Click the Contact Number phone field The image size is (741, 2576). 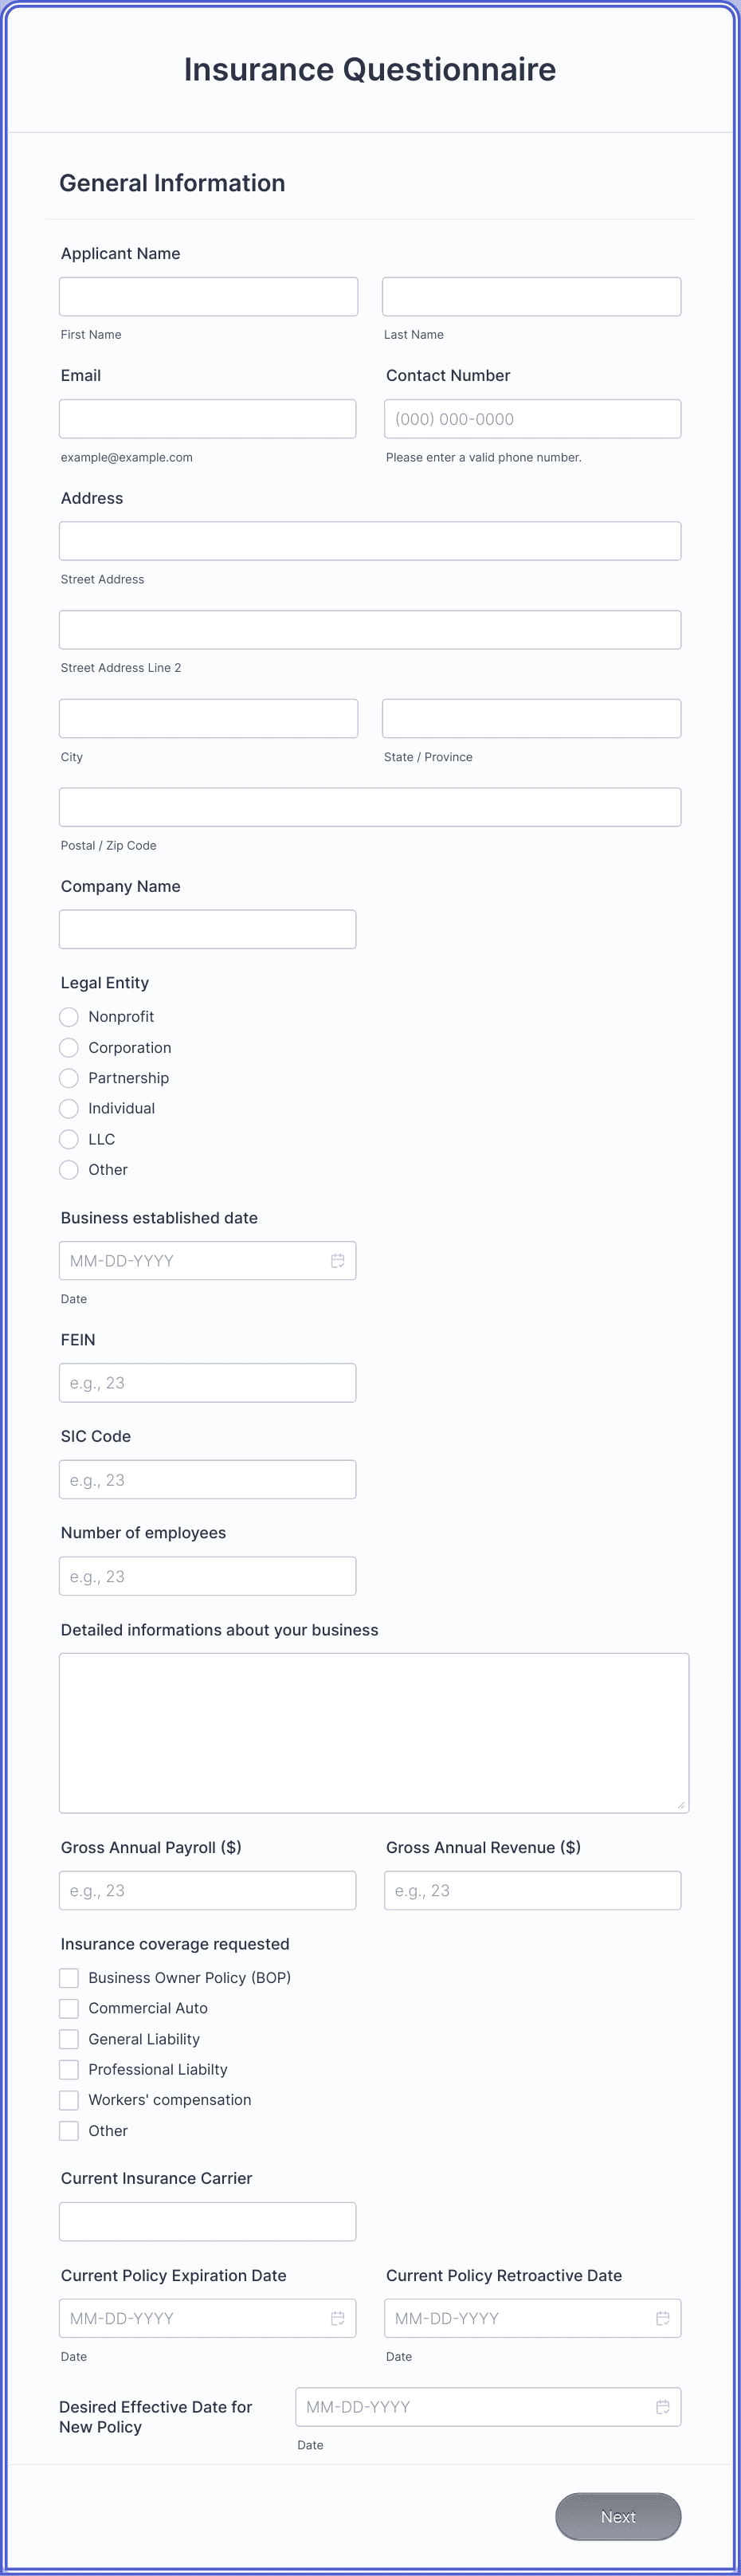532,418
